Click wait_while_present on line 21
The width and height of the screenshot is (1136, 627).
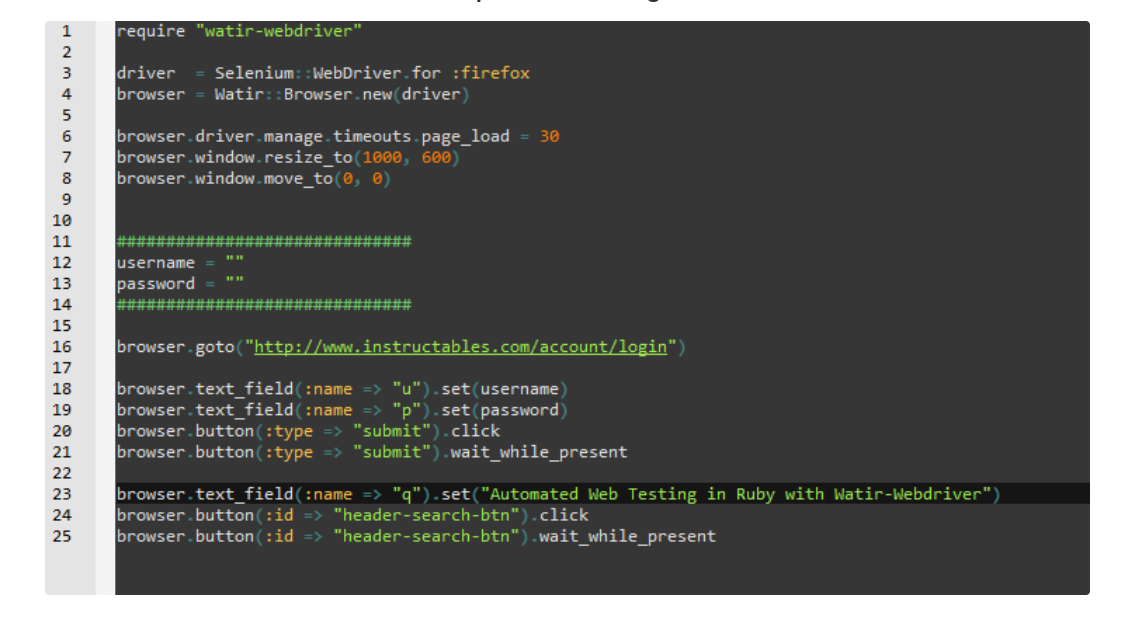coord(539,452)
